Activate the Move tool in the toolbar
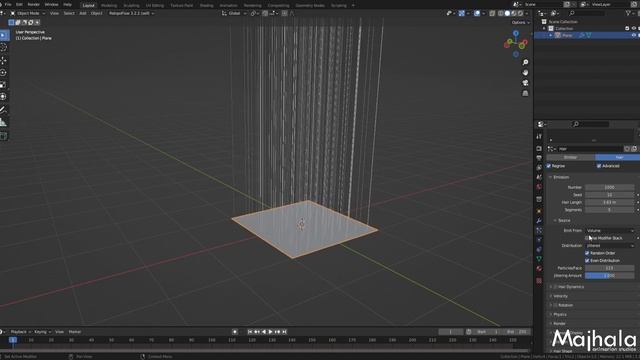This screenshot has height=360, width=640. click(4, 60)
